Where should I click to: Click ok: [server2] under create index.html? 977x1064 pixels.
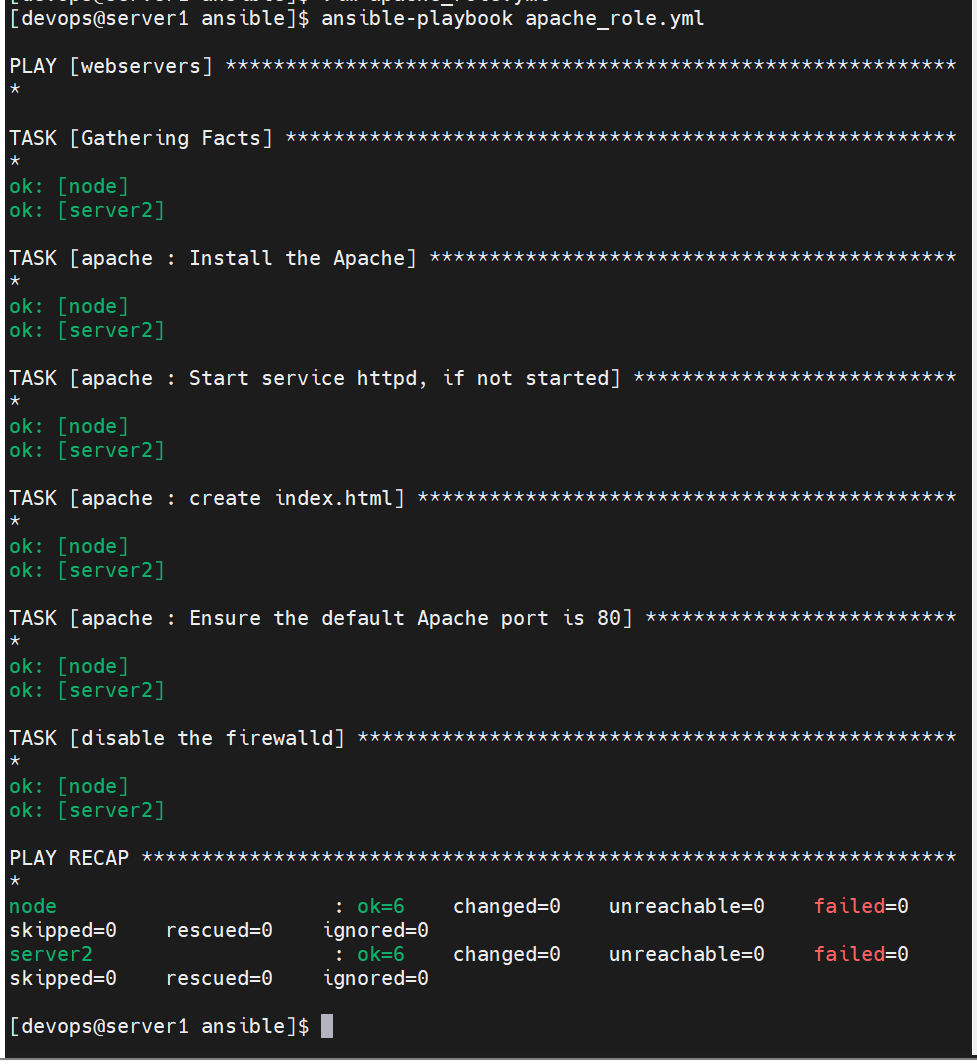(87, 571)
